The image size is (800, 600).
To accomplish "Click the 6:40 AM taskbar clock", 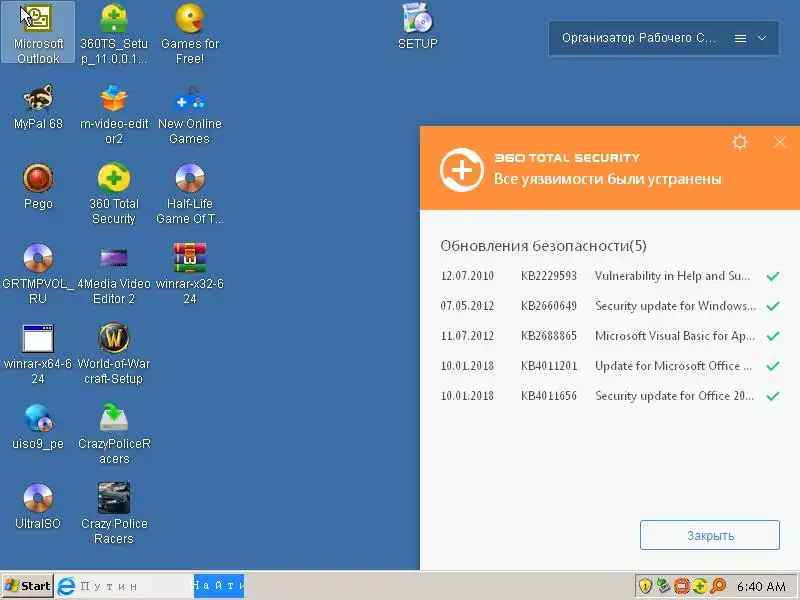I will 761,586.
